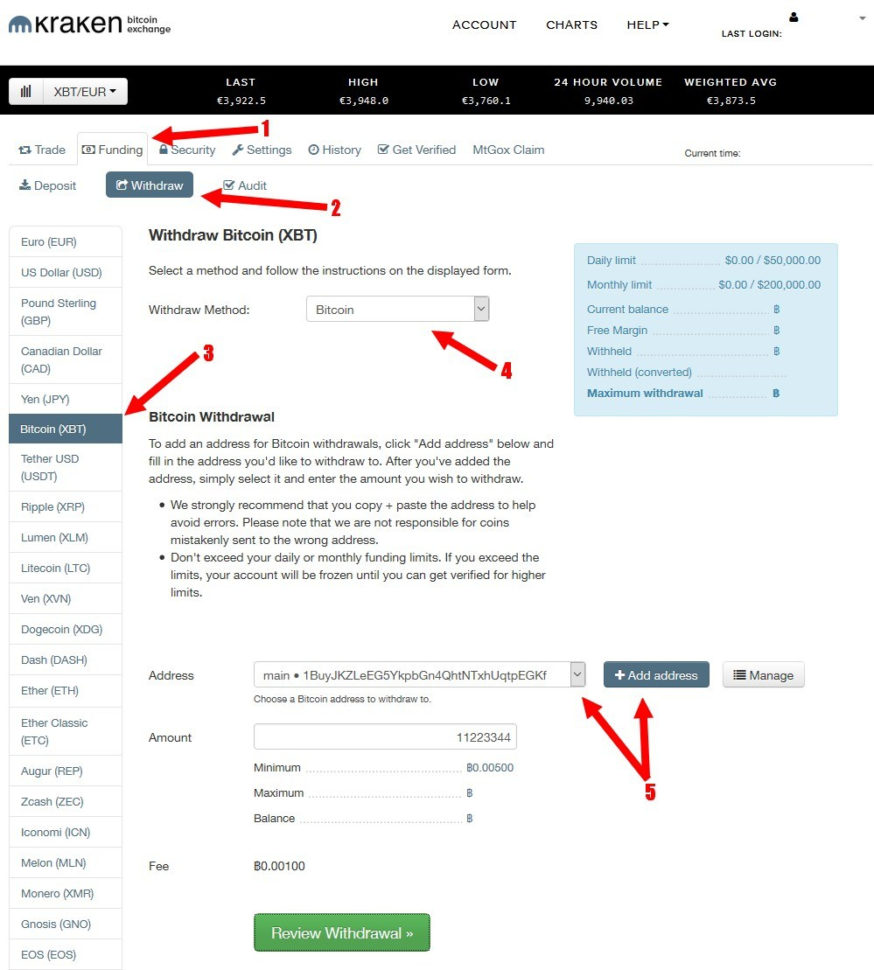This screenshot has height=970, width=874.
Task: Open the XBT/EUR pair selector
Action: coord(85,90)
